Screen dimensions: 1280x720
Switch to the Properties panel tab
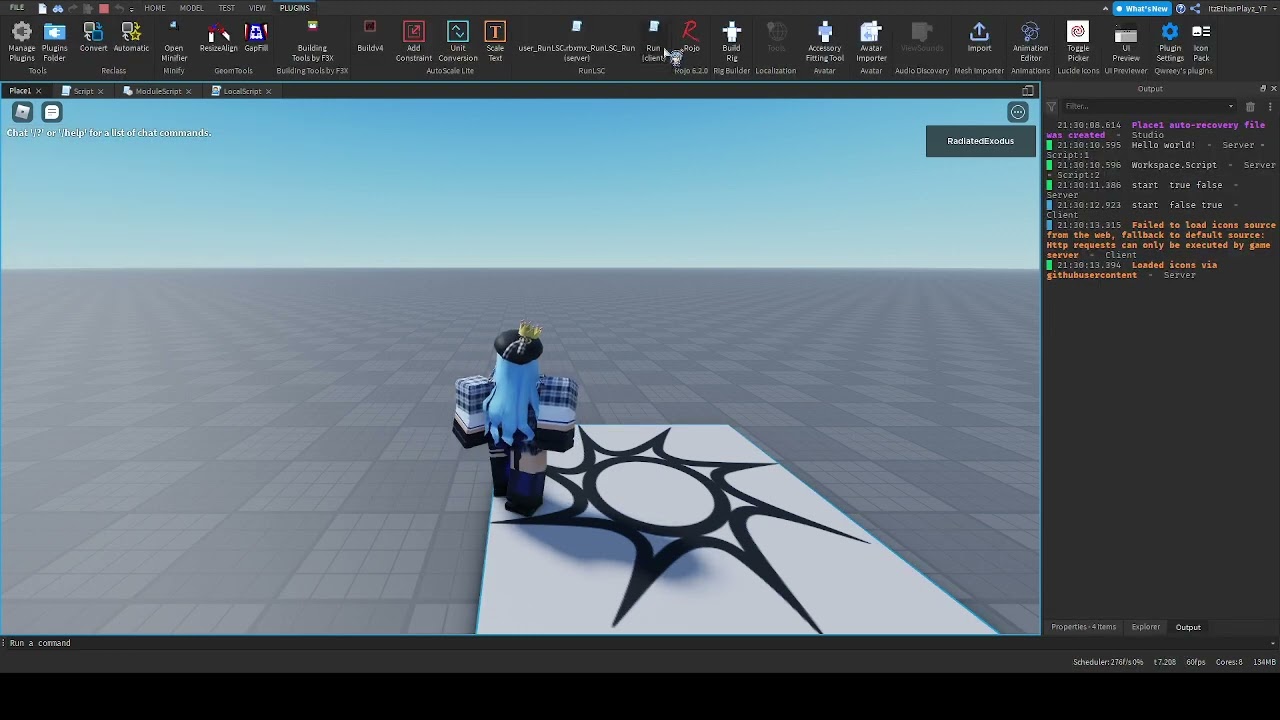pyautogui.click(x=1083, y=627)
